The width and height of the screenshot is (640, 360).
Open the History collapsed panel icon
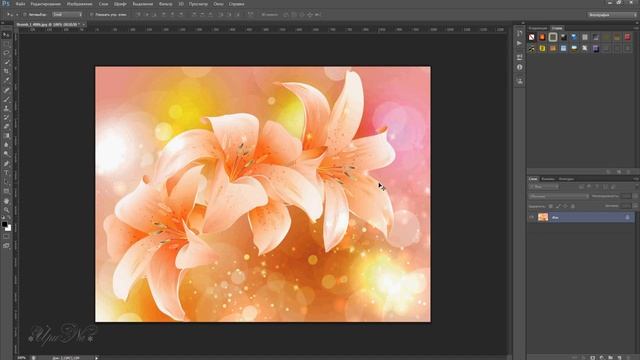tap(519, 33)
